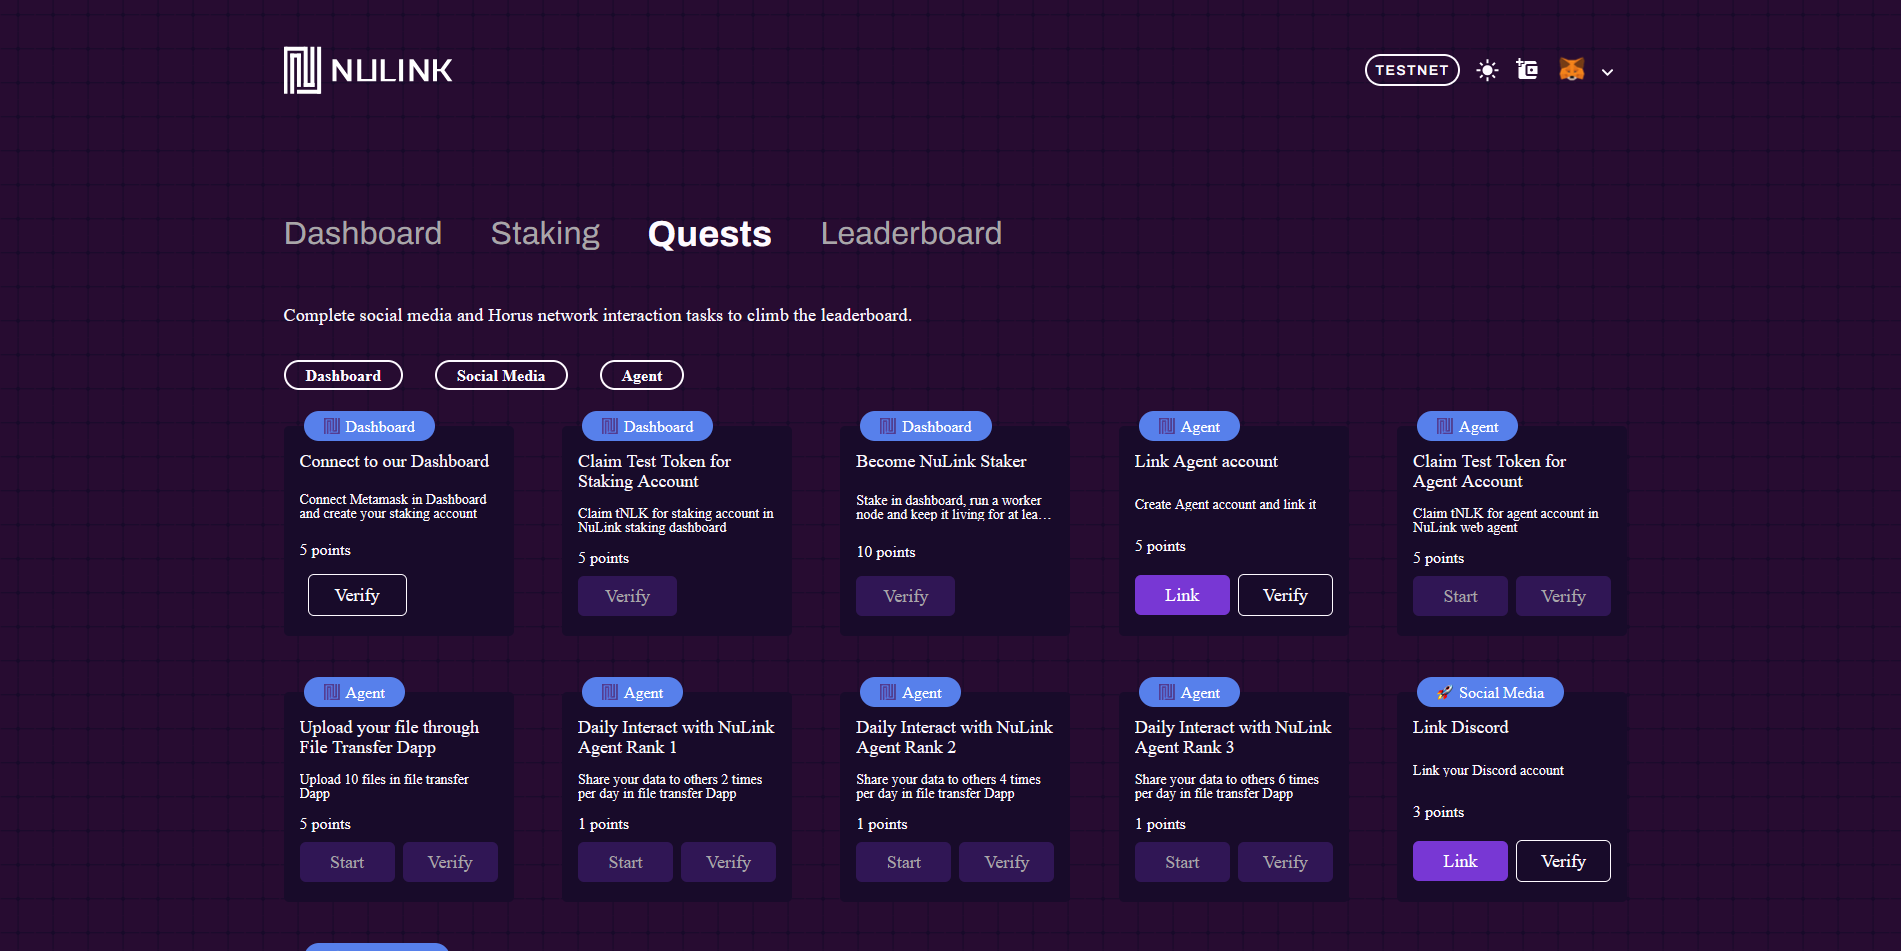The image size is (1901, 951).
Task: Click Link on Link Agent account card
Action: point(1181,595)
